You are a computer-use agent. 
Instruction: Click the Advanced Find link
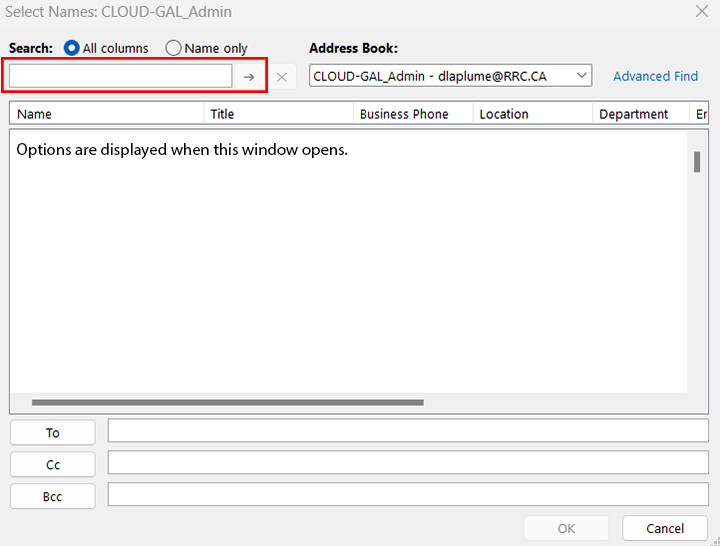point(655,76)
